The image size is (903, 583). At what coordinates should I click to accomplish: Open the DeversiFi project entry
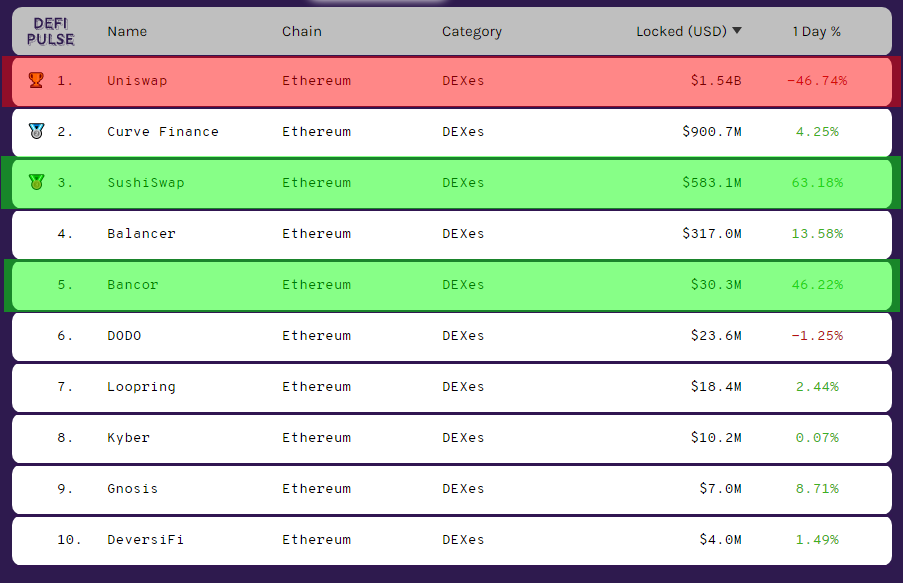tap(146, 539)
